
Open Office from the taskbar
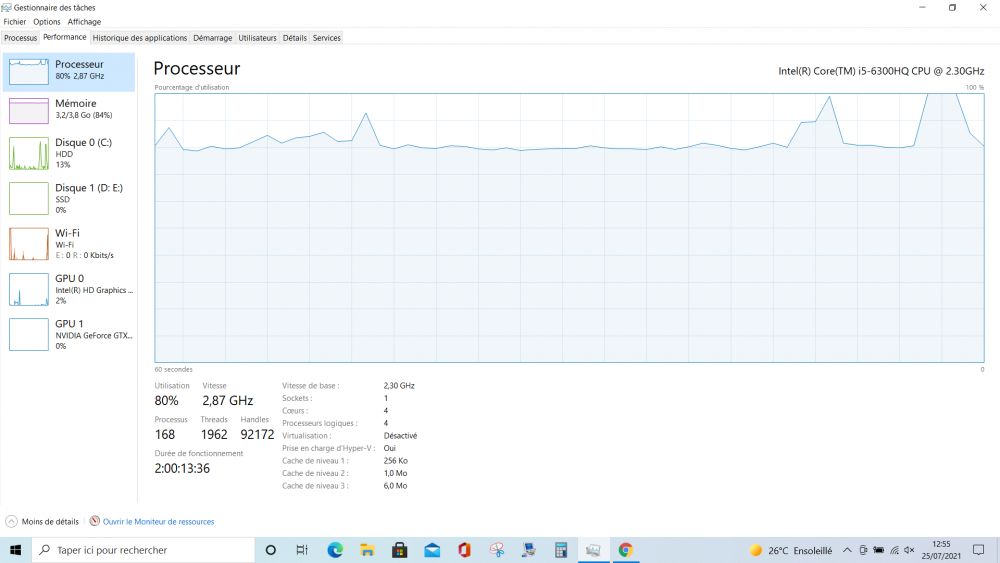tap(464, 550)
